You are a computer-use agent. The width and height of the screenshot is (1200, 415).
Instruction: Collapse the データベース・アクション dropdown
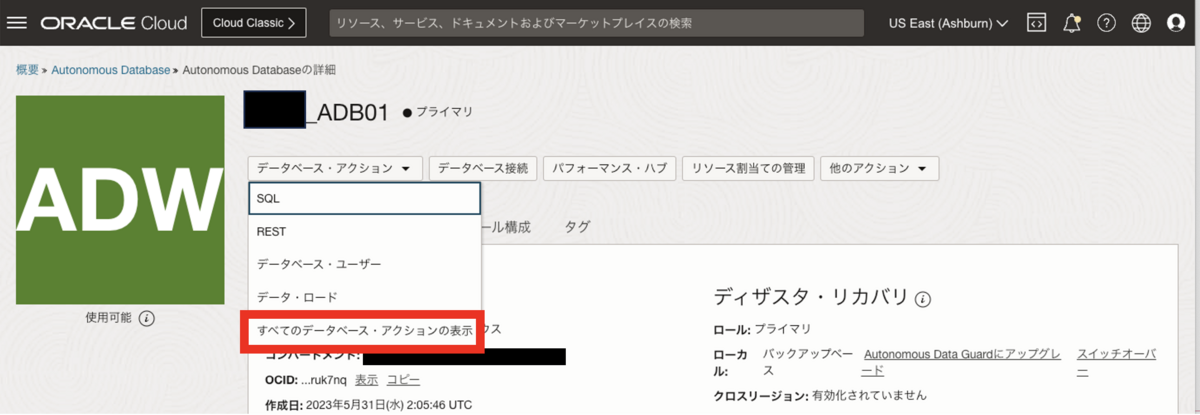click(335, 168)
